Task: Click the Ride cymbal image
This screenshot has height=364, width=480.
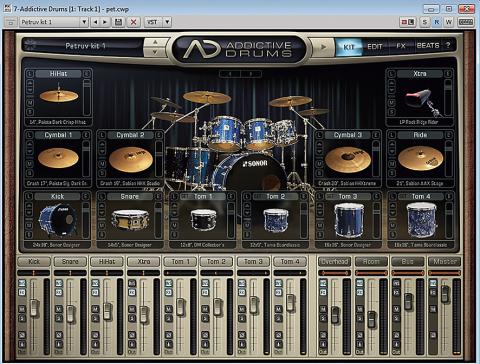Action: [x=420, y=158]
